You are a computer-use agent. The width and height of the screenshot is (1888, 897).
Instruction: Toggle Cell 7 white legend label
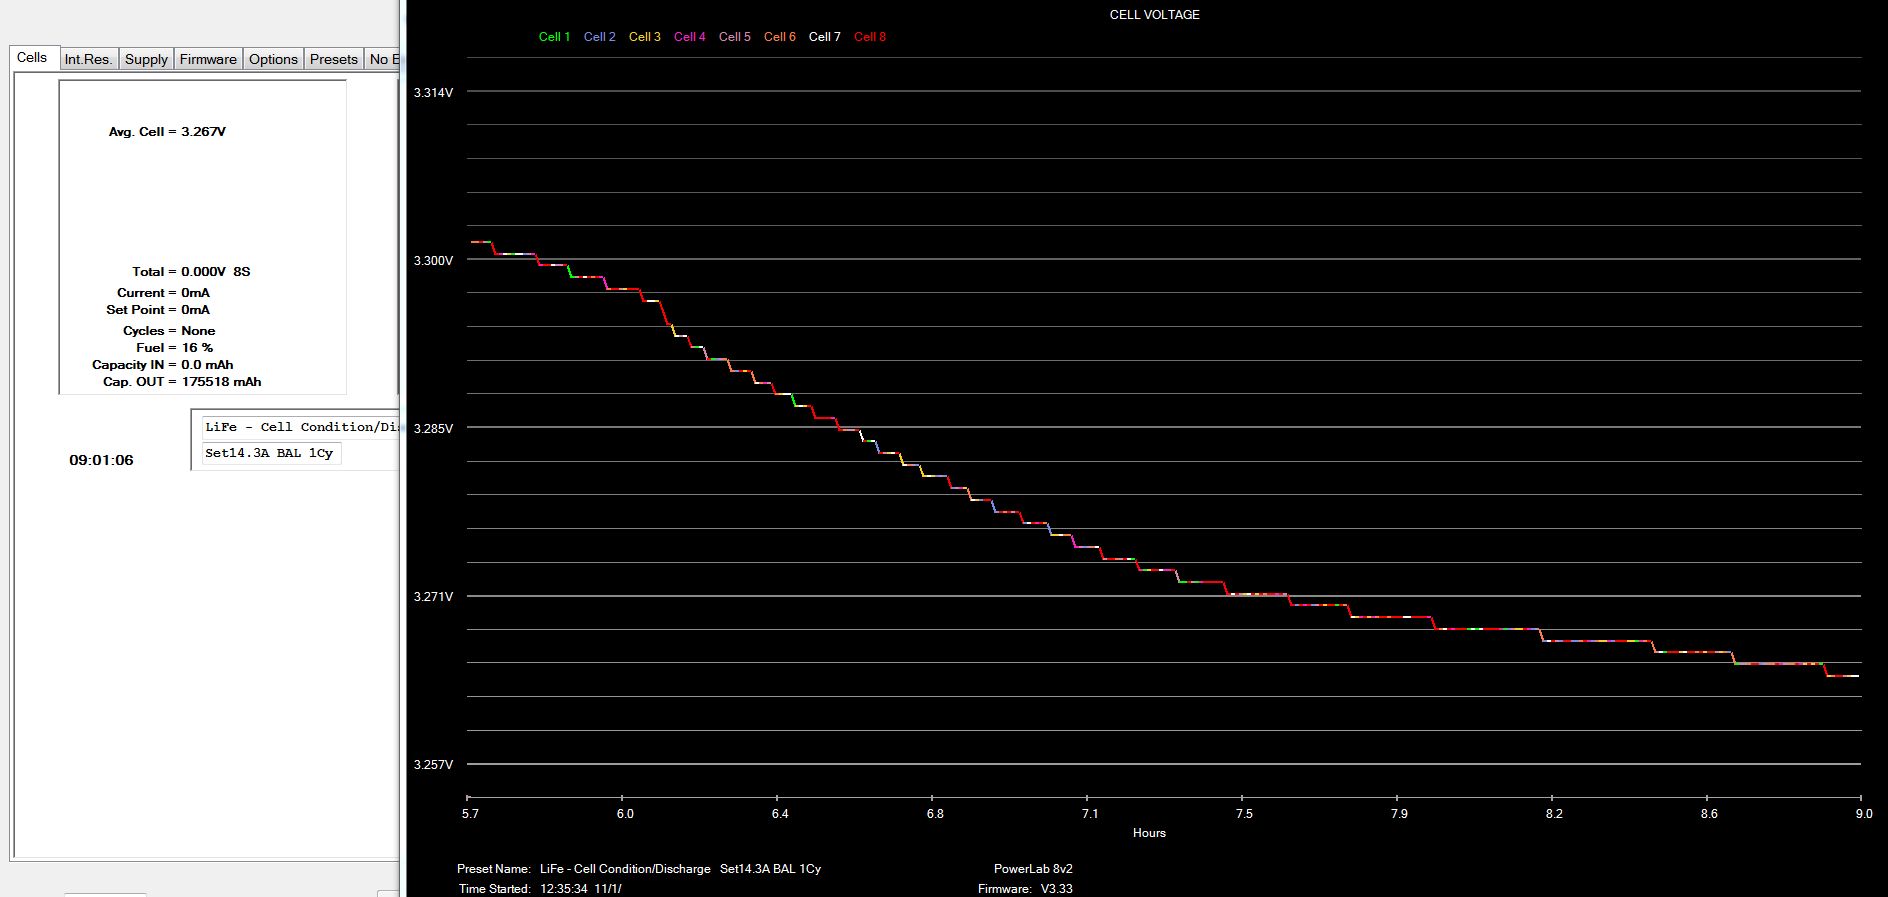(x=824, y=37)
